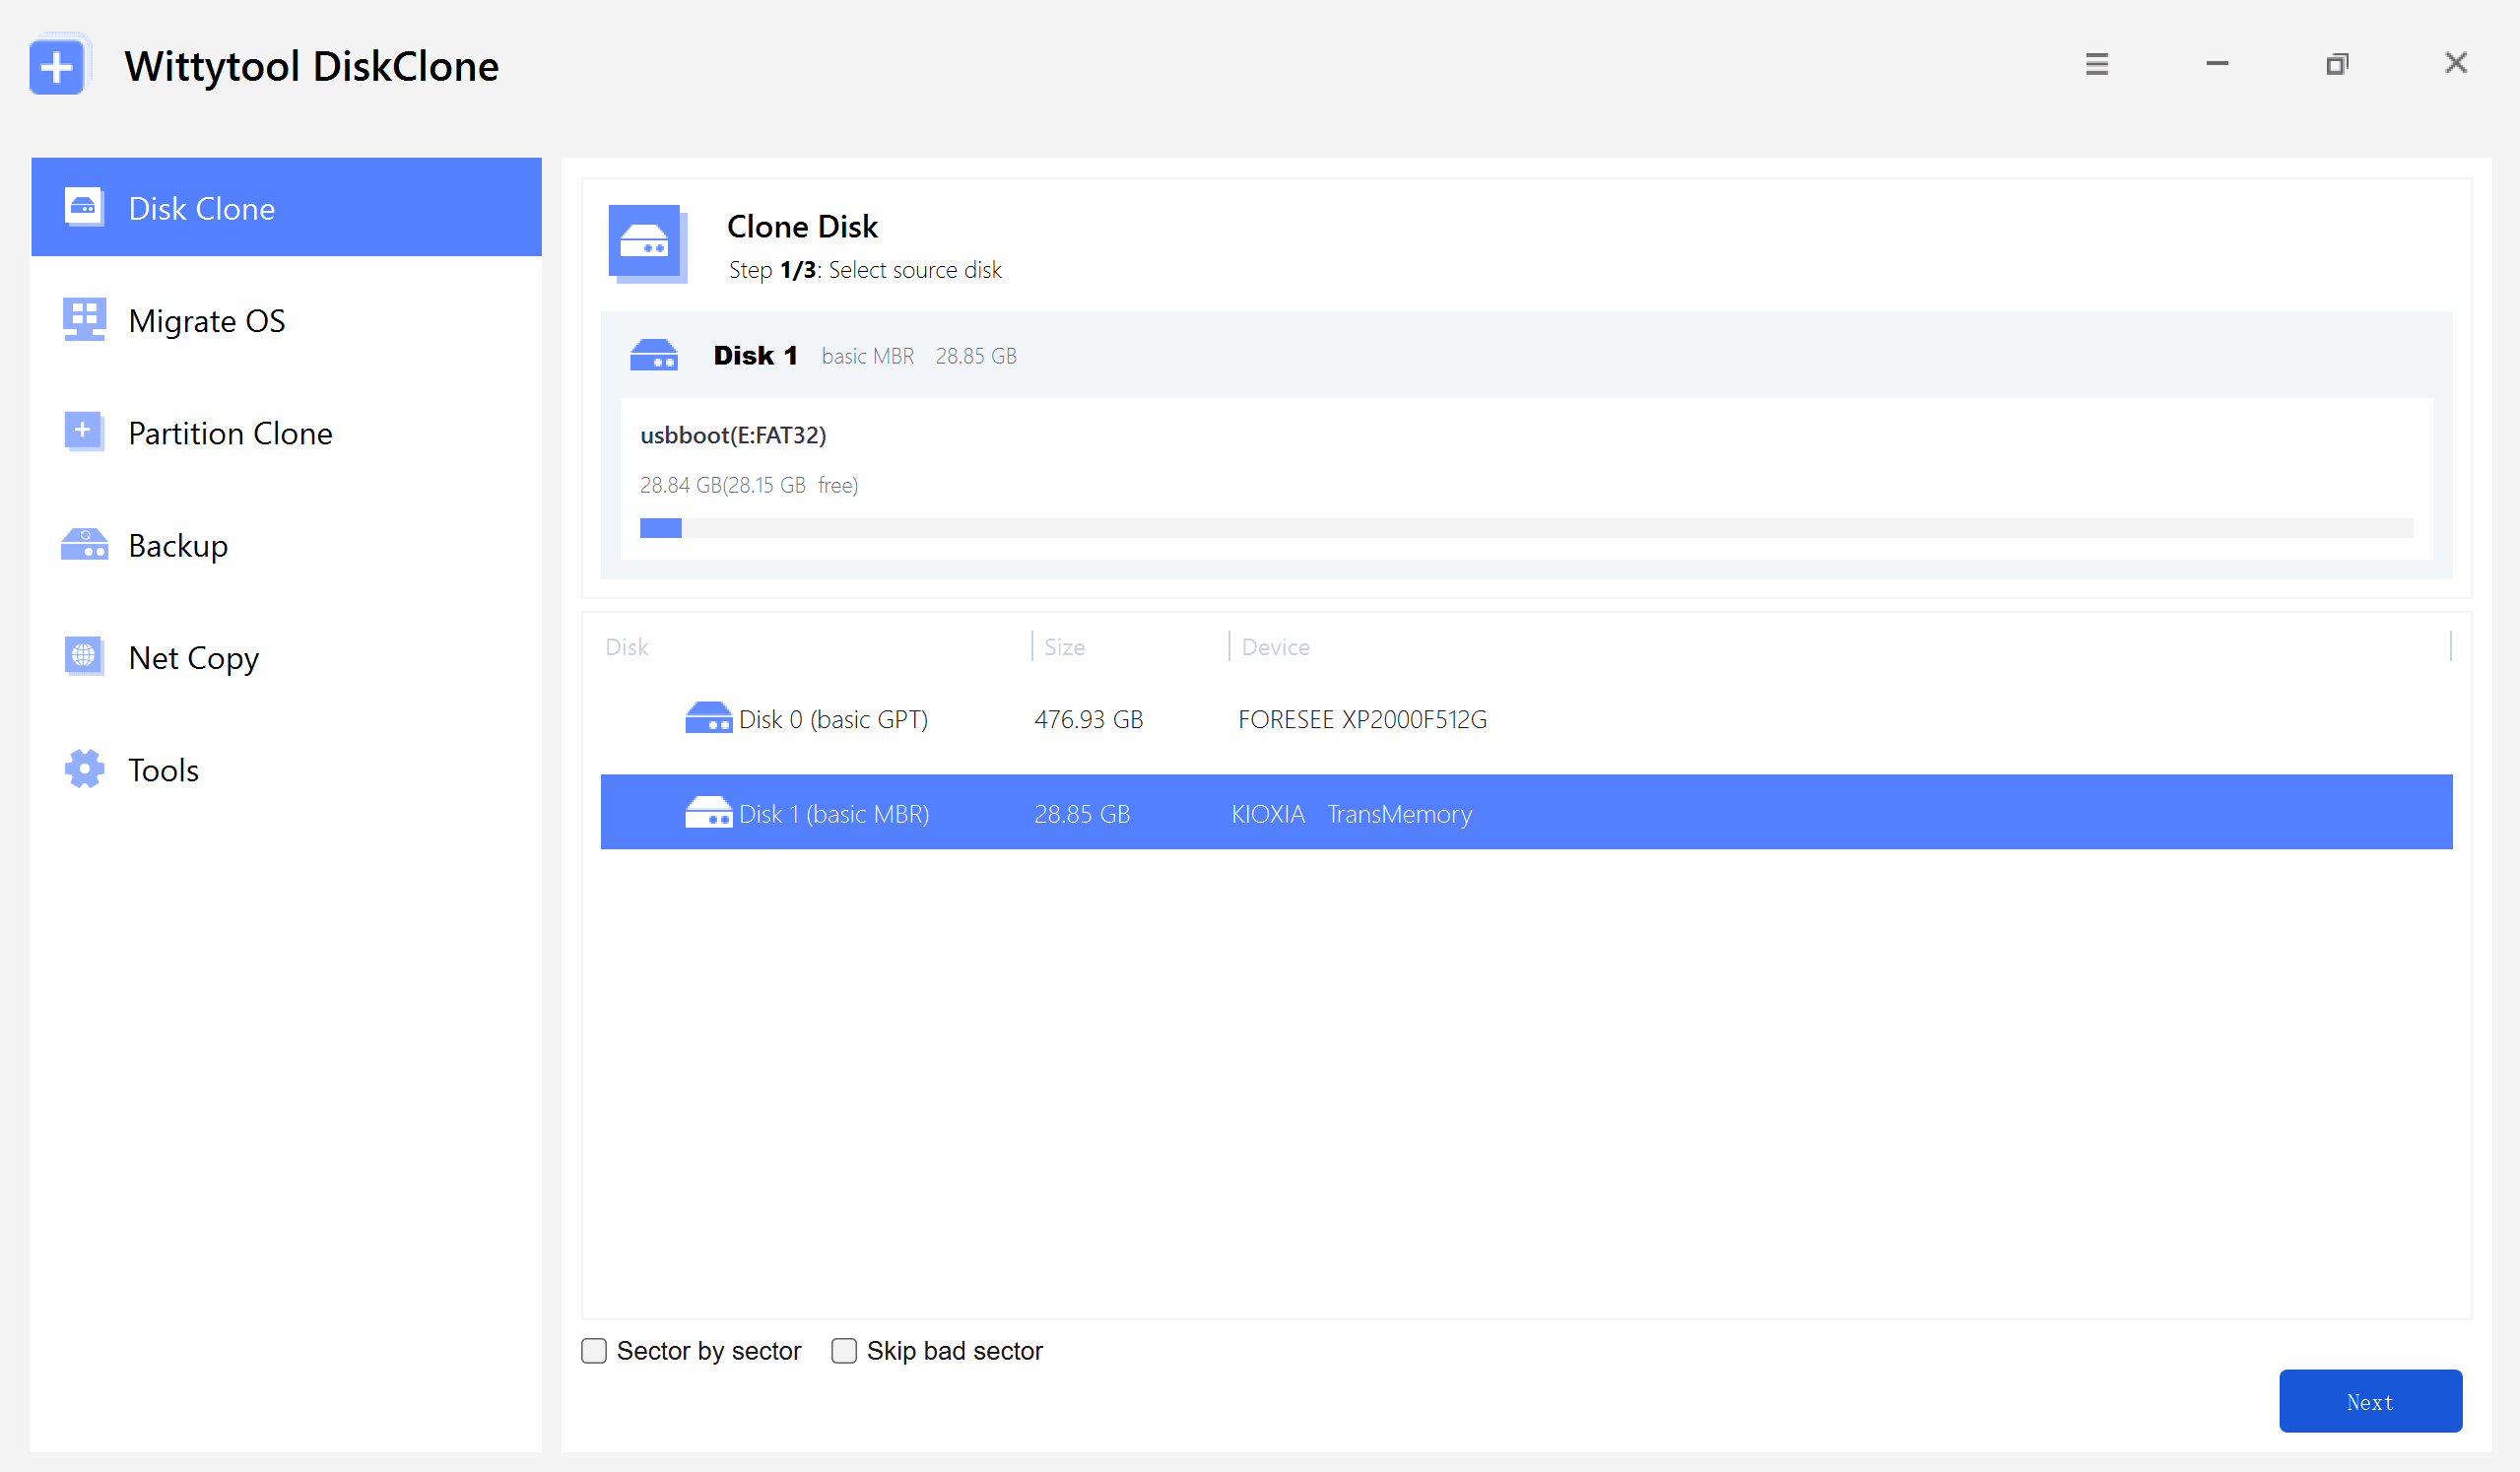This screenshot has width=2520, height=1472.
Task: Toggle Skip bad sector checkbox
Action: [844, 1351]
